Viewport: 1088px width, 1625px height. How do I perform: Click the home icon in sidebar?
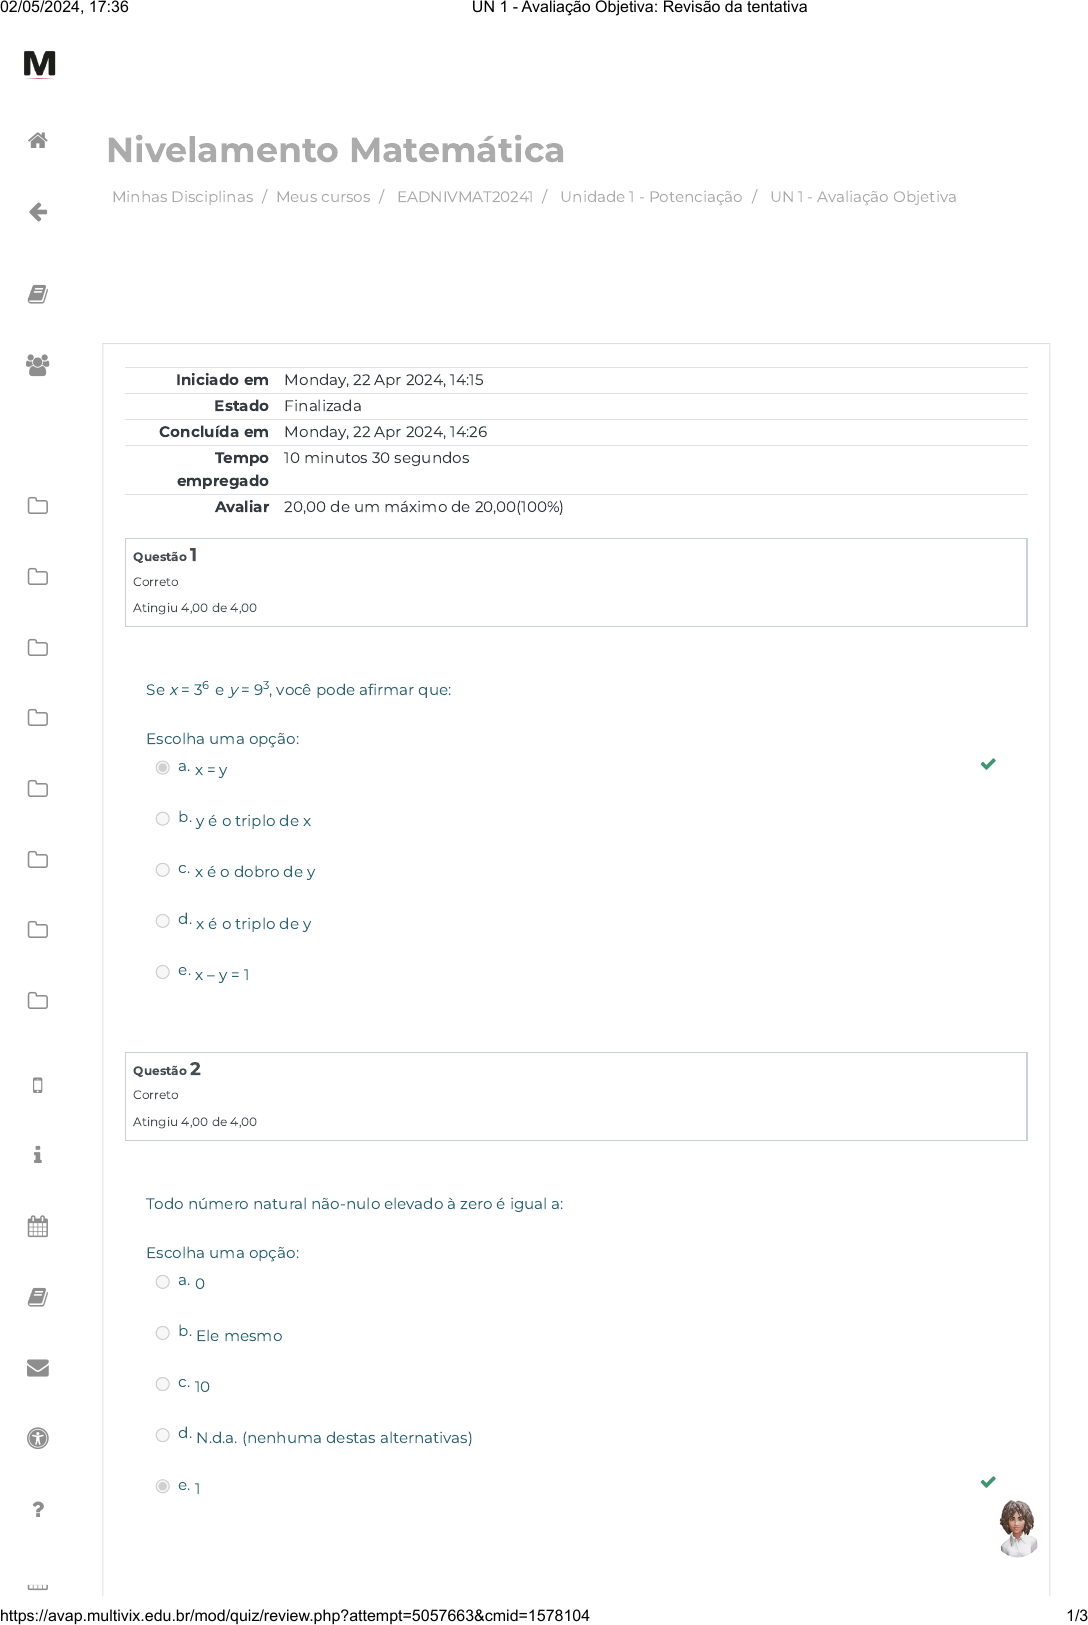click(38, 141)
